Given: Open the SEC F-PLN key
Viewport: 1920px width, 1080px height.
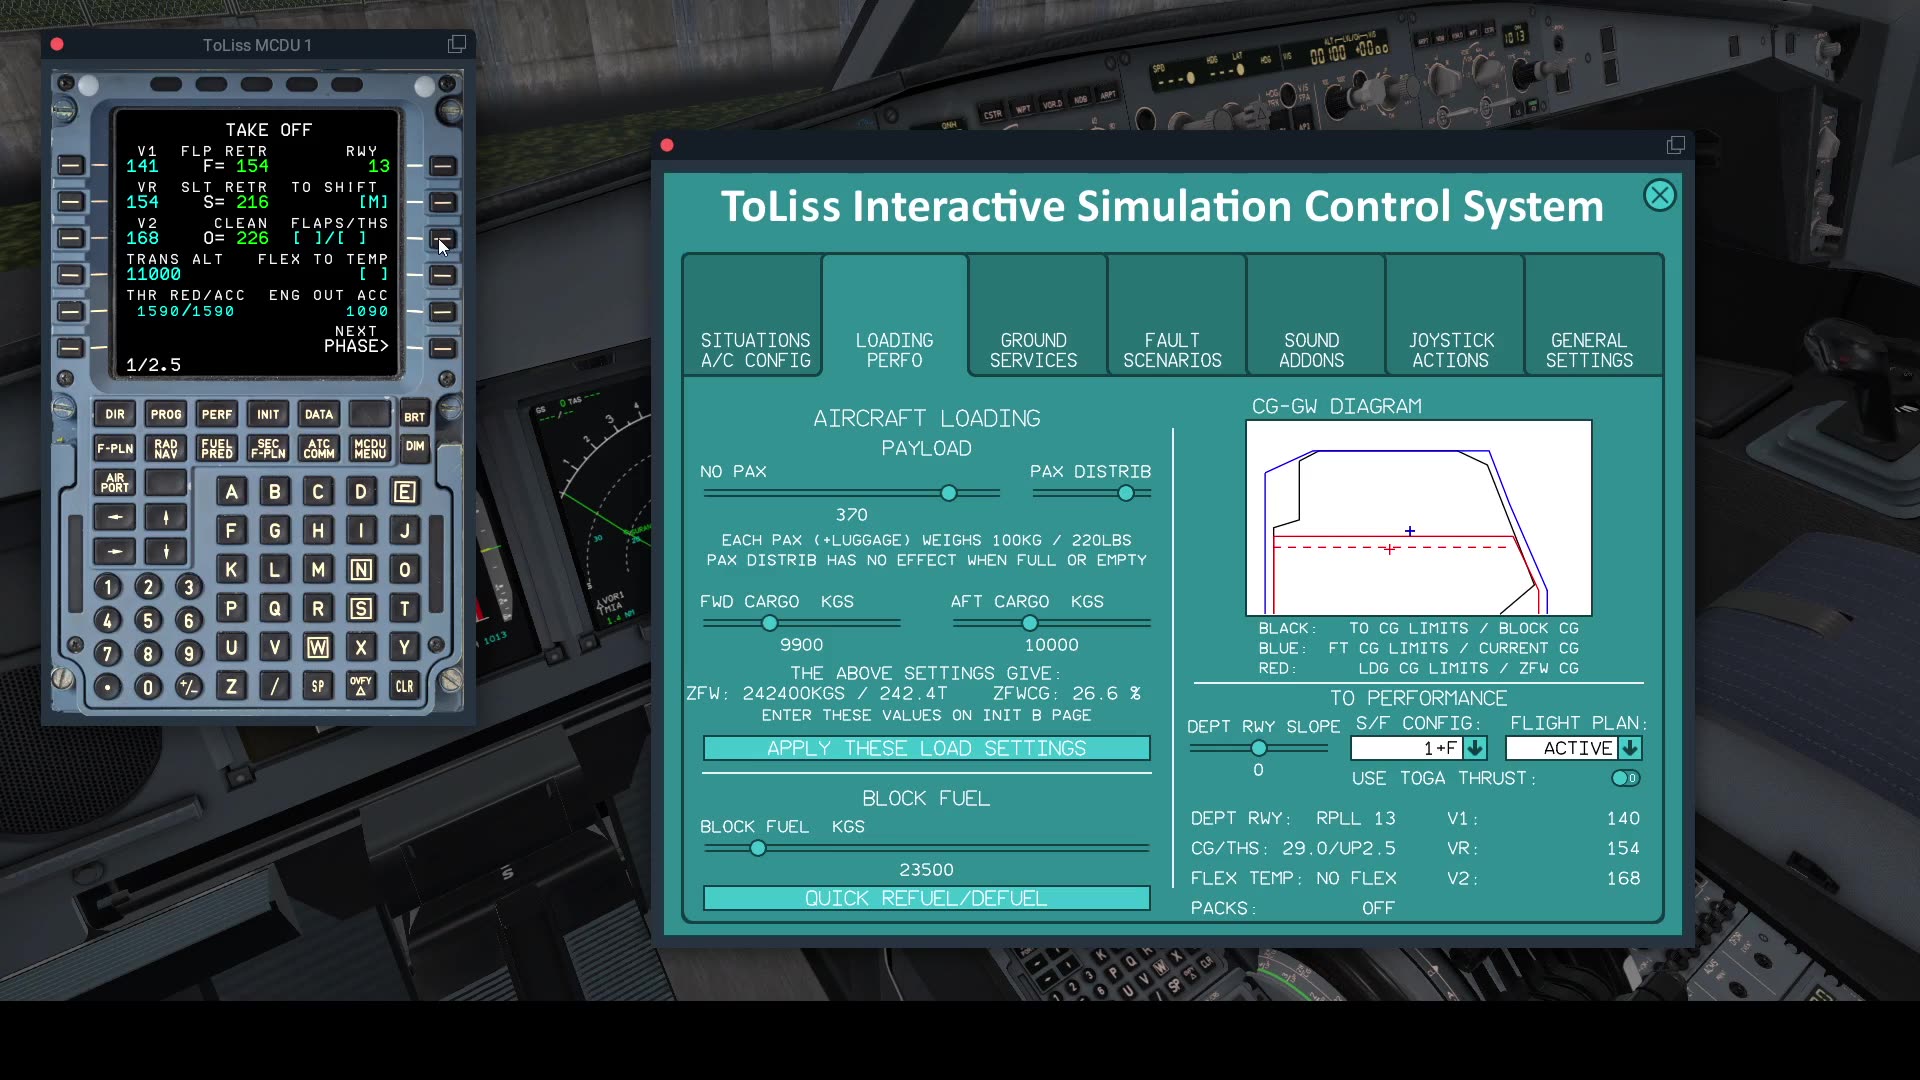Looking at the screenshot, I should 268,448.
